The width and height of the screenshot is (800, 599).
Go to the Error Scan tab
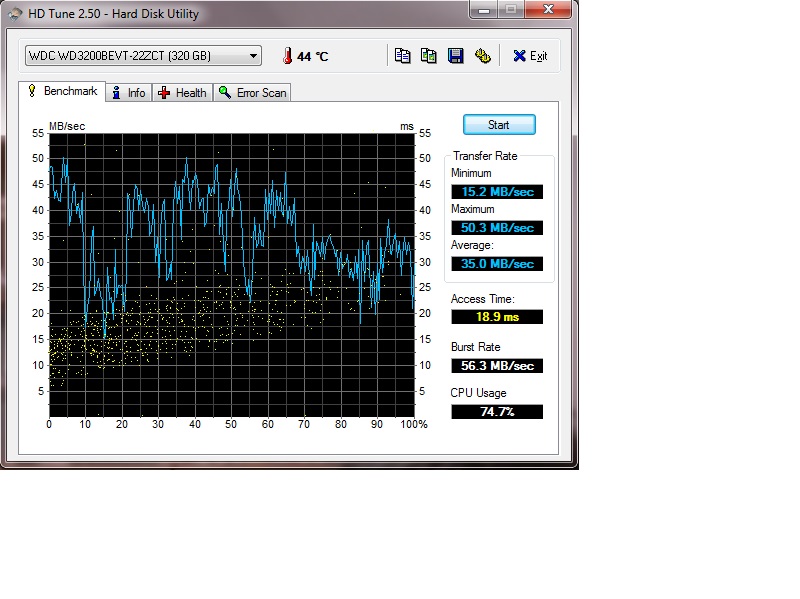pyautogui.click(x=252, y=93)
